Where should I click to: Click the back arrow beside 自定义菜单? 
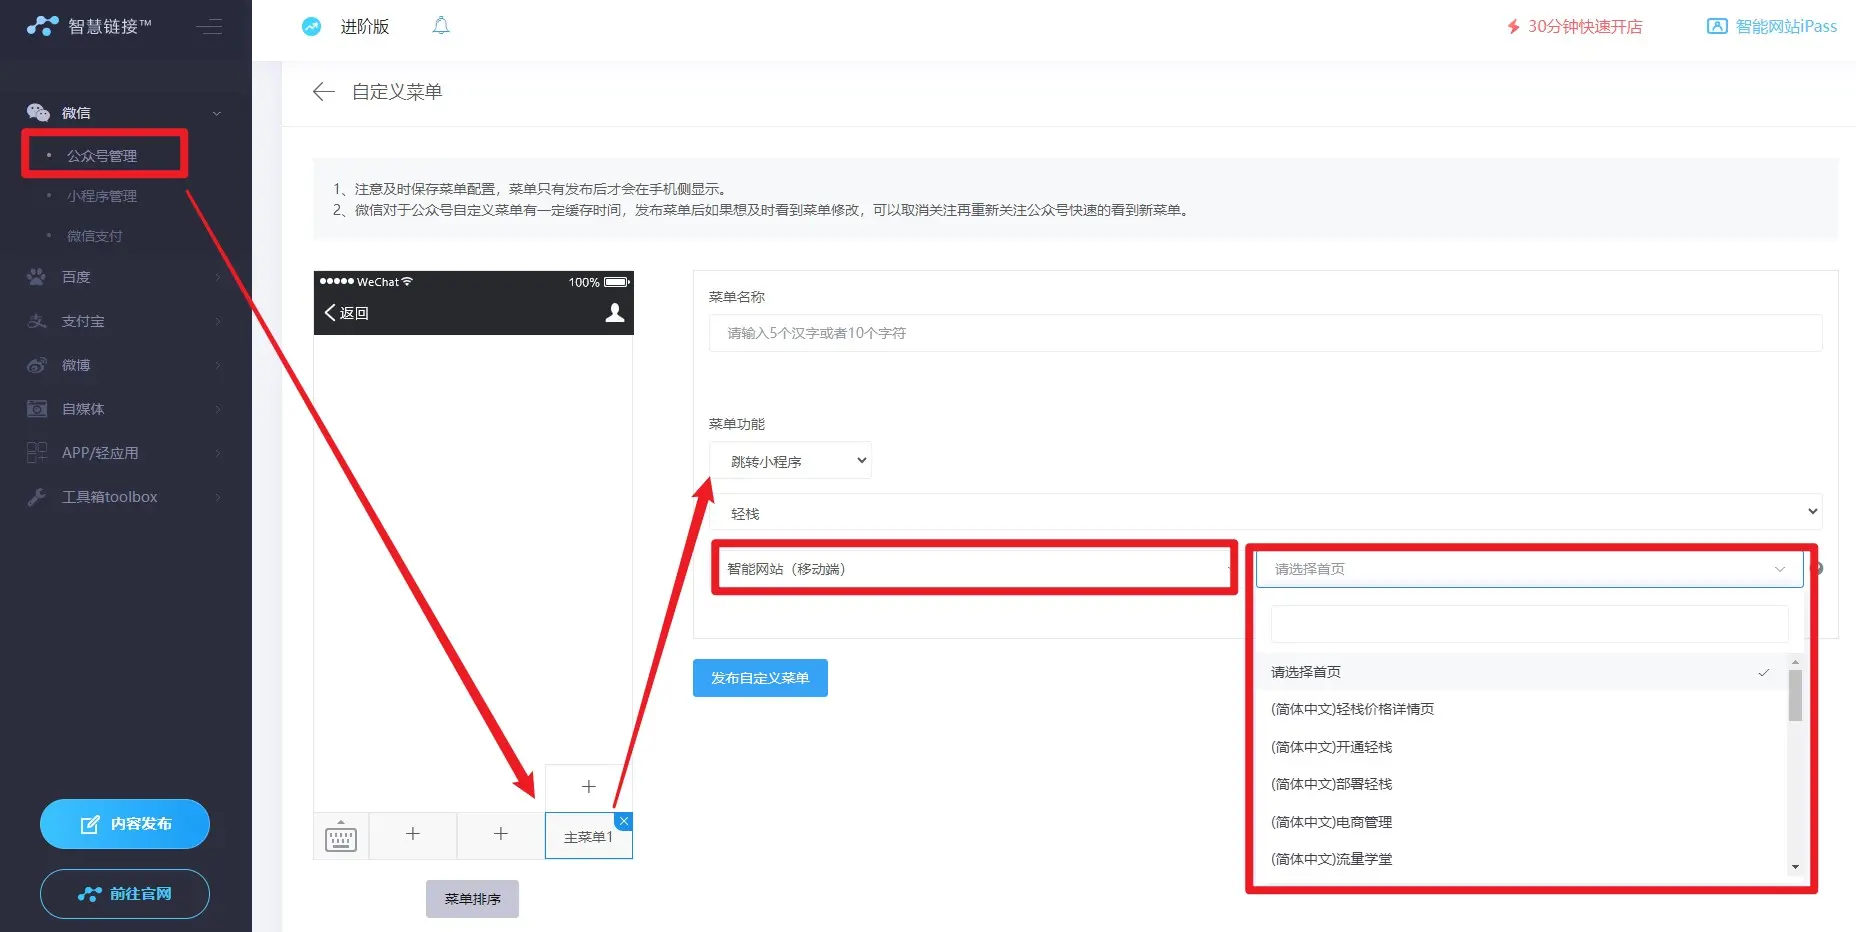pos(323,92)
